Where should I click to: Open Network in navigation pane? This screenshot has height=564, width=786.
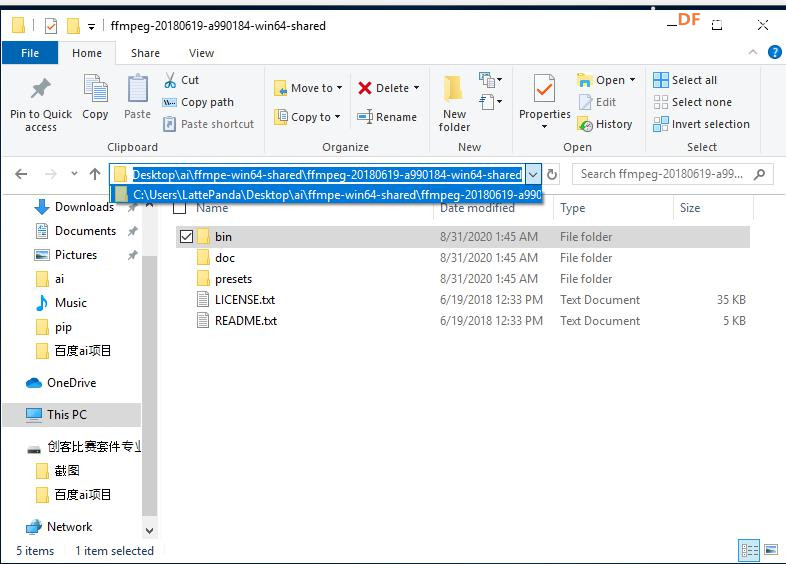click(69, 527)
